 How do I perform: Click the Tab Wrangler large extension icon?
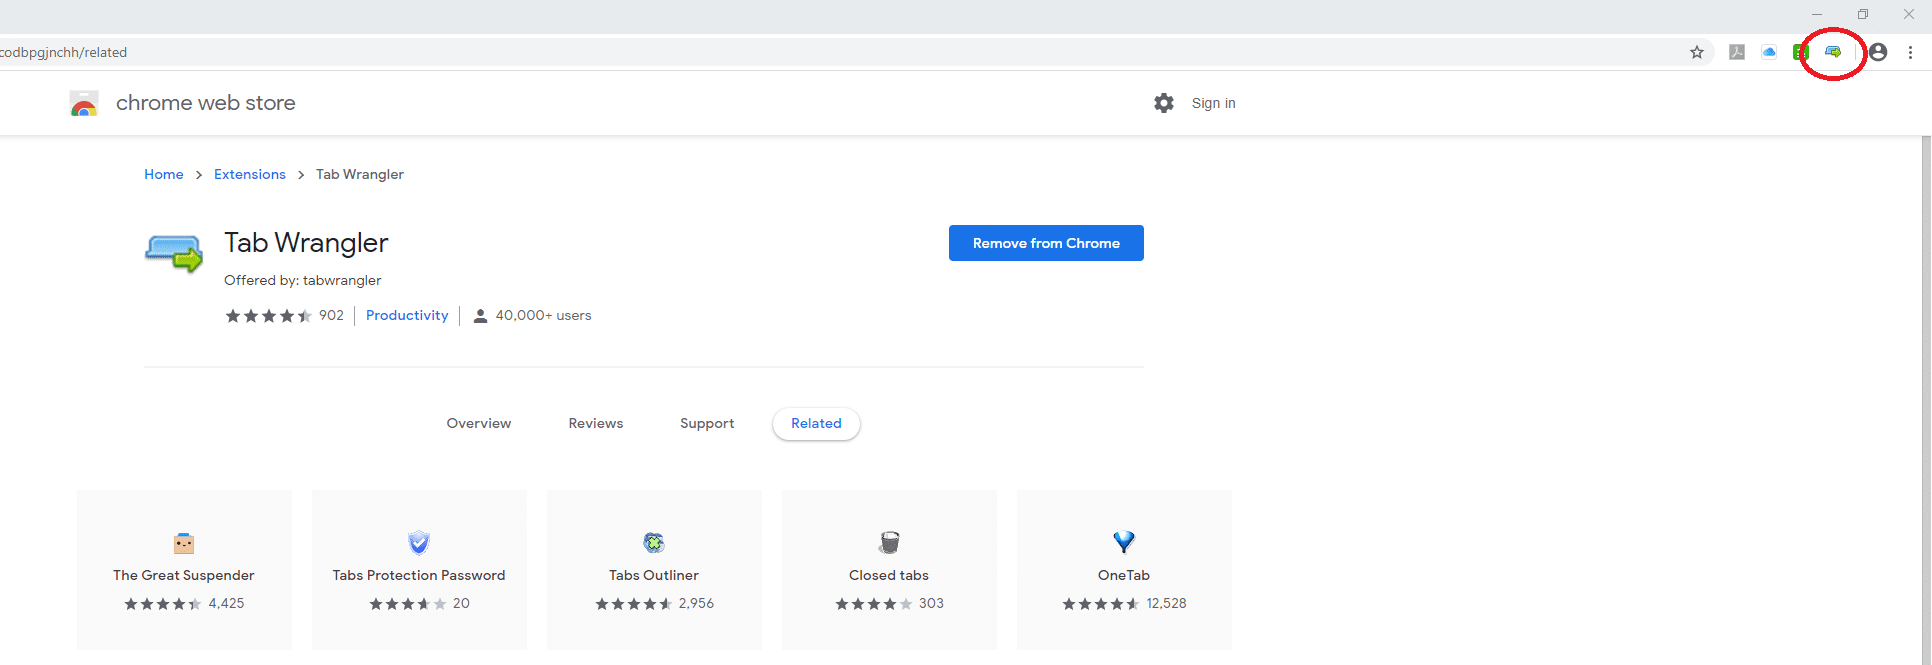pyautogui.click(x=174, y=253)
